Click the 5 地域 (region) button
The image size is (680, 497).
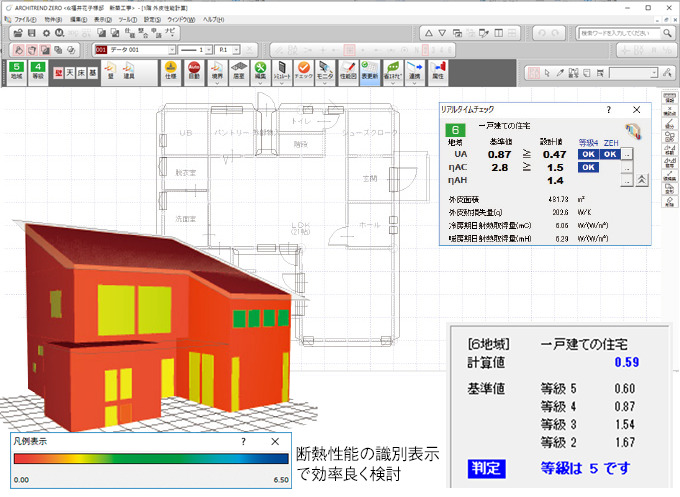tap(16, 72)
